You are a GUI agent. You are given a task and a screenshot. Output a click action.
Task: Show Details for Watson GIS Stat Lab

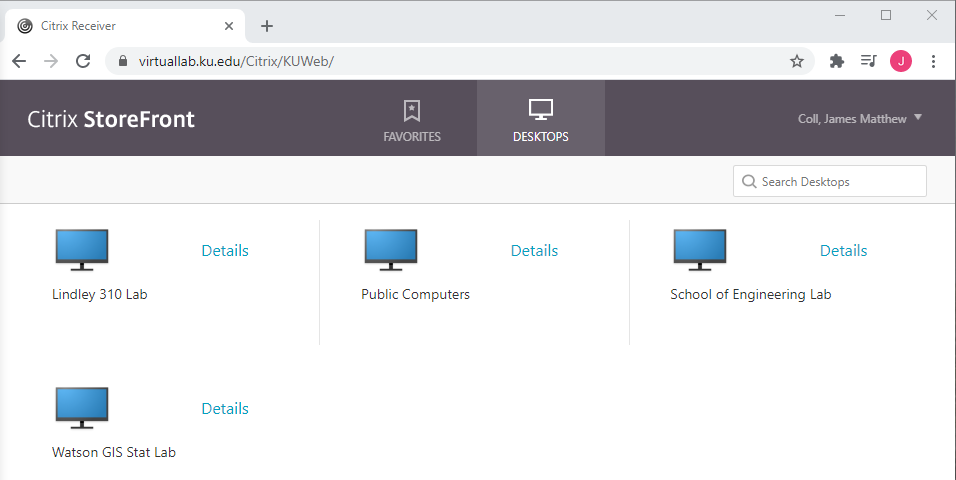point(225,409)
